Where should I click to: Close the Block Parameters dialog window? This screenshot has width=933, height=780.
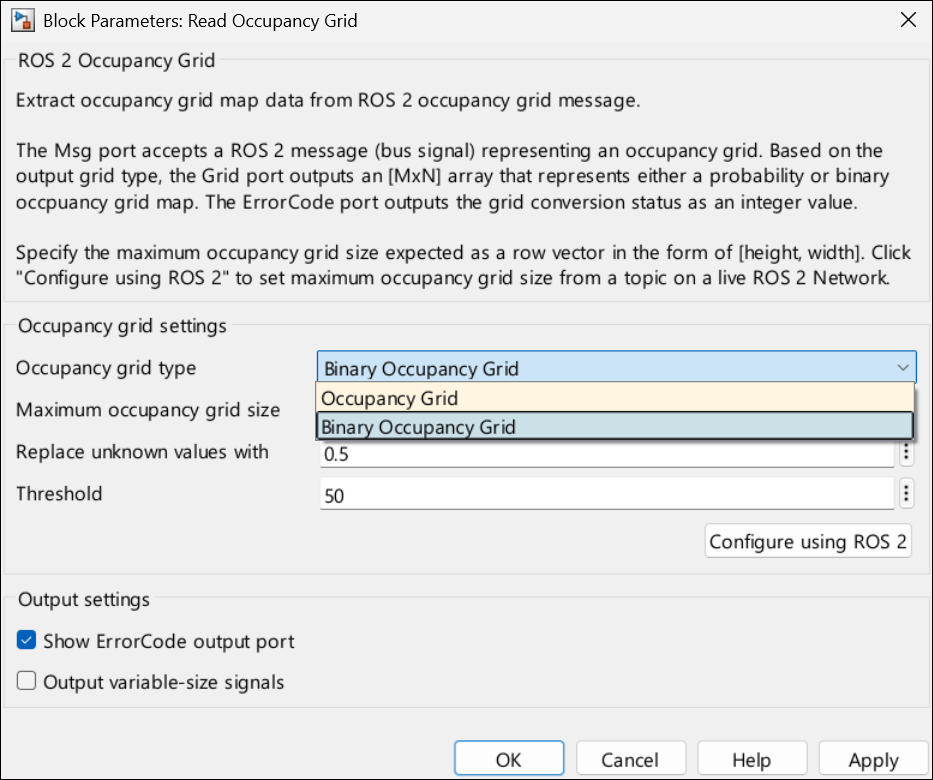click(x=907, y=19)
